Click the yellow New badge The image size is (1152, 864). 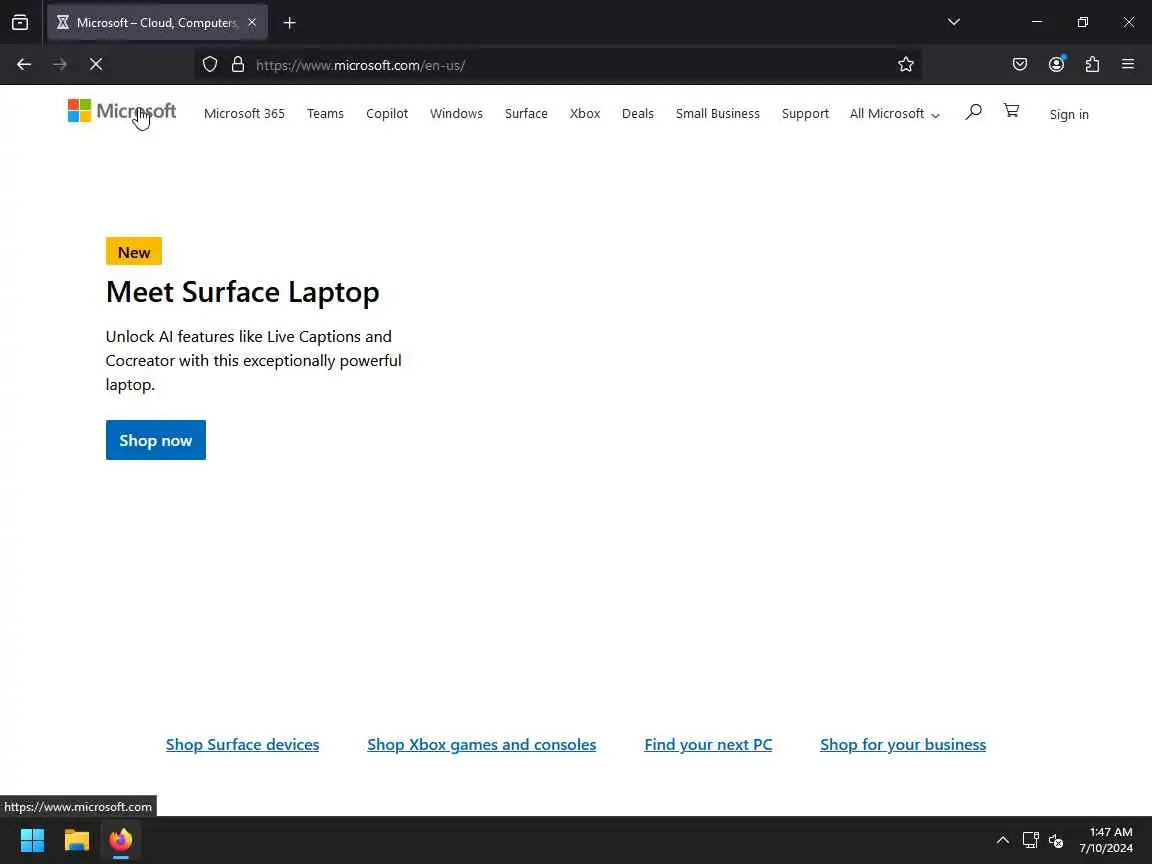pyautogui.click(x=134, y=251)
